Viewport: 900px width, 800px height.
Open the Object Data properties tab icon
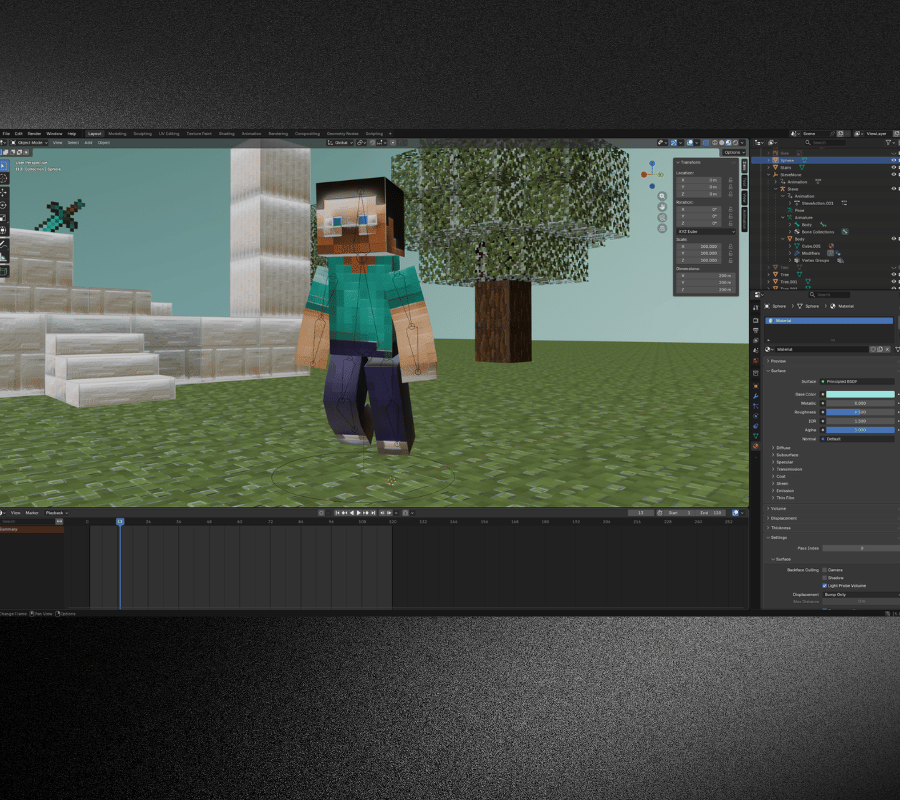755,436
